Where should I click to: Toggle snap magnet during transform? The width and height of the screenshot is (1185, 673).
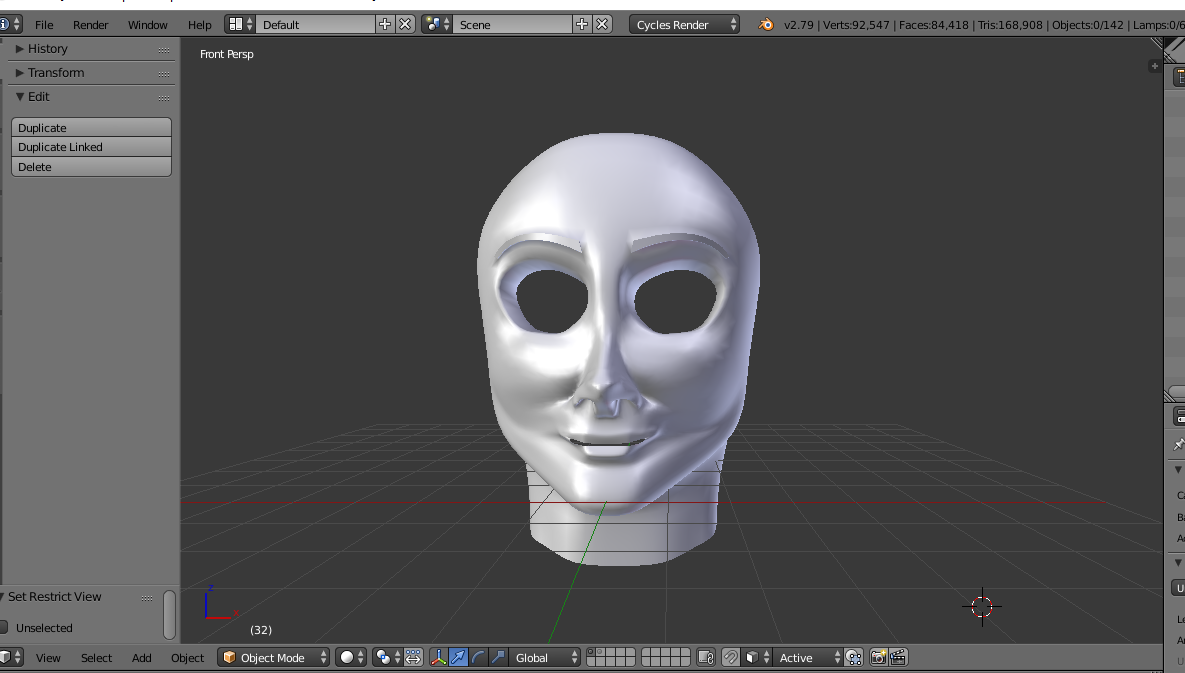[x=731, y=657]
